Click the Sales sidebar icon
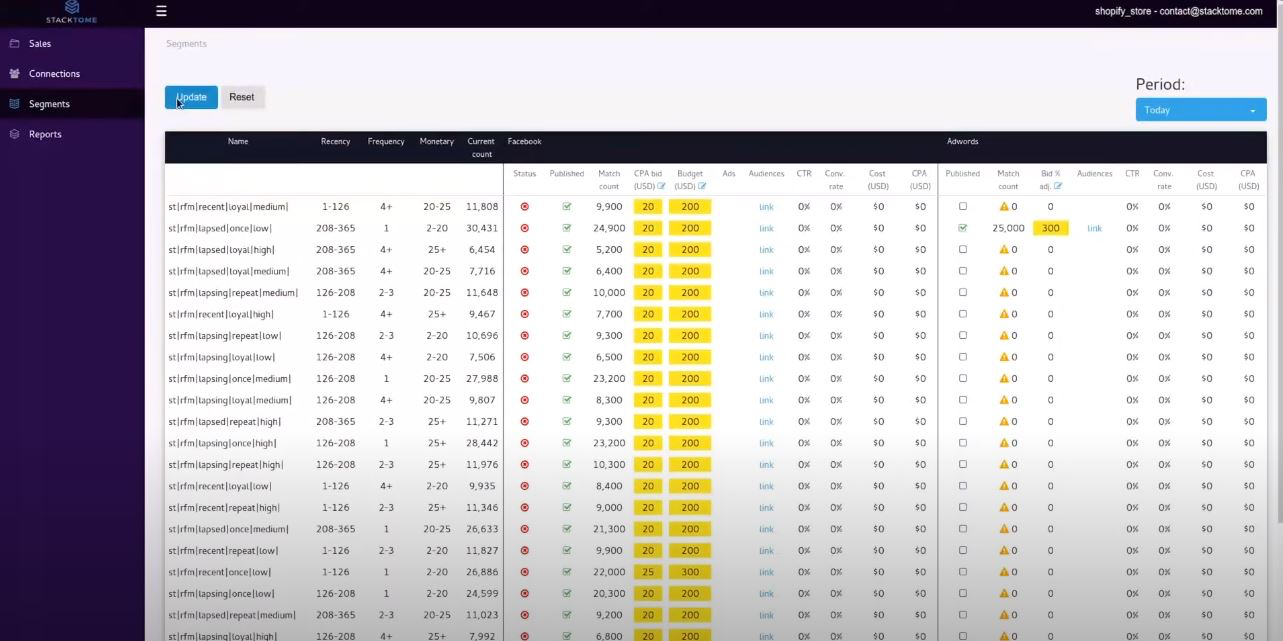The image size is (1283, 641). (x=14, y=44)
